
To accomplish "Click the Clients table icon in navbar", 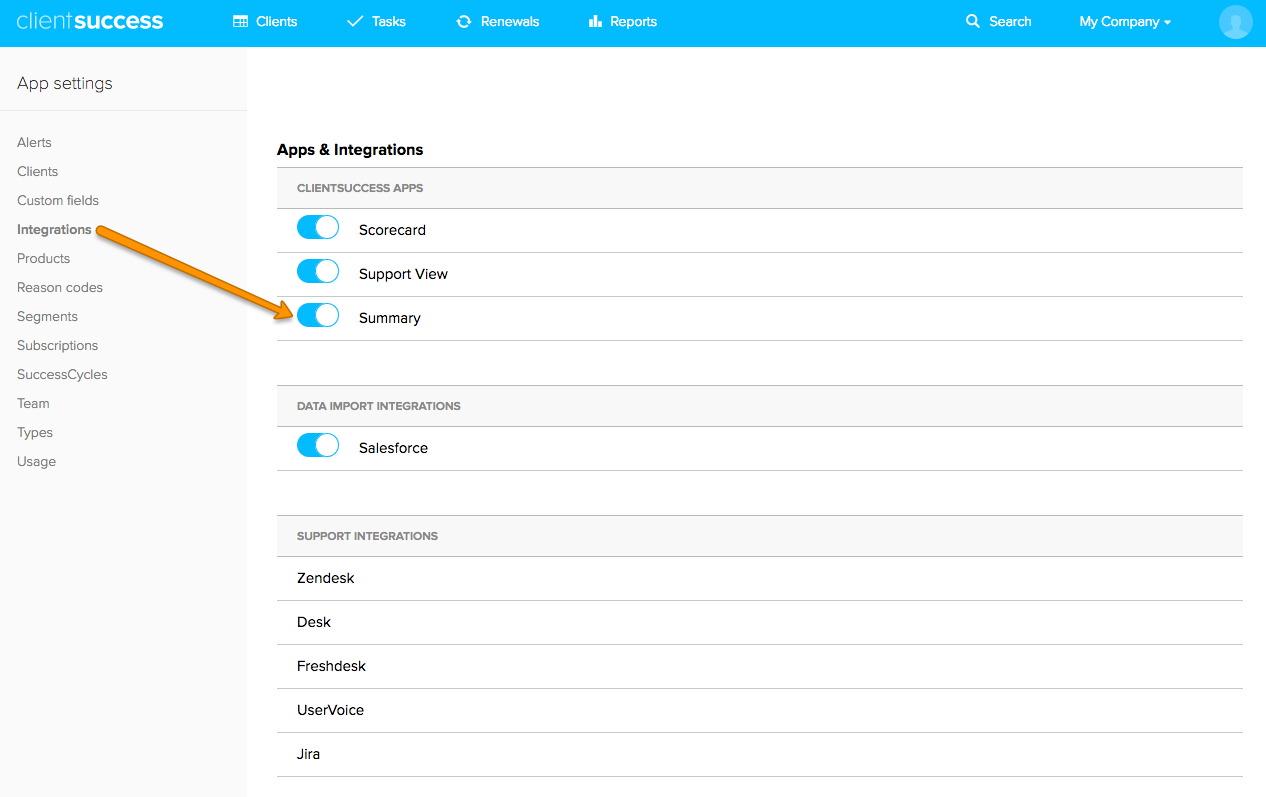I will point(240,21).
